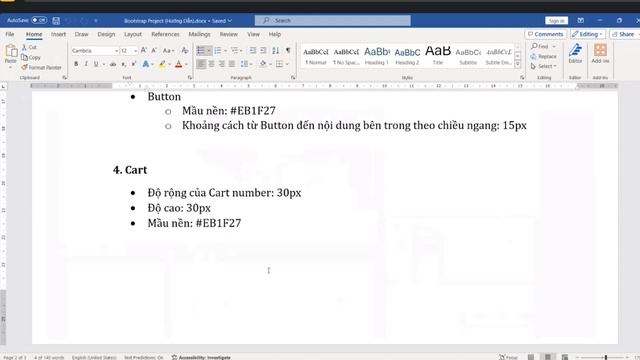
Task: Toggle Italic formatting
Action: pos(86,64)
